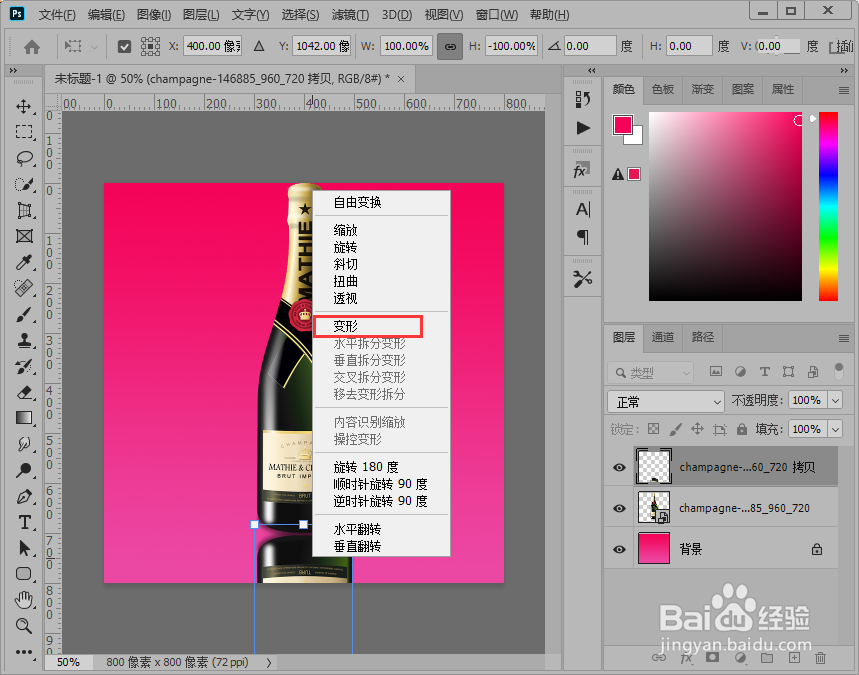Select the Pen tool

[x=24, y=496]
